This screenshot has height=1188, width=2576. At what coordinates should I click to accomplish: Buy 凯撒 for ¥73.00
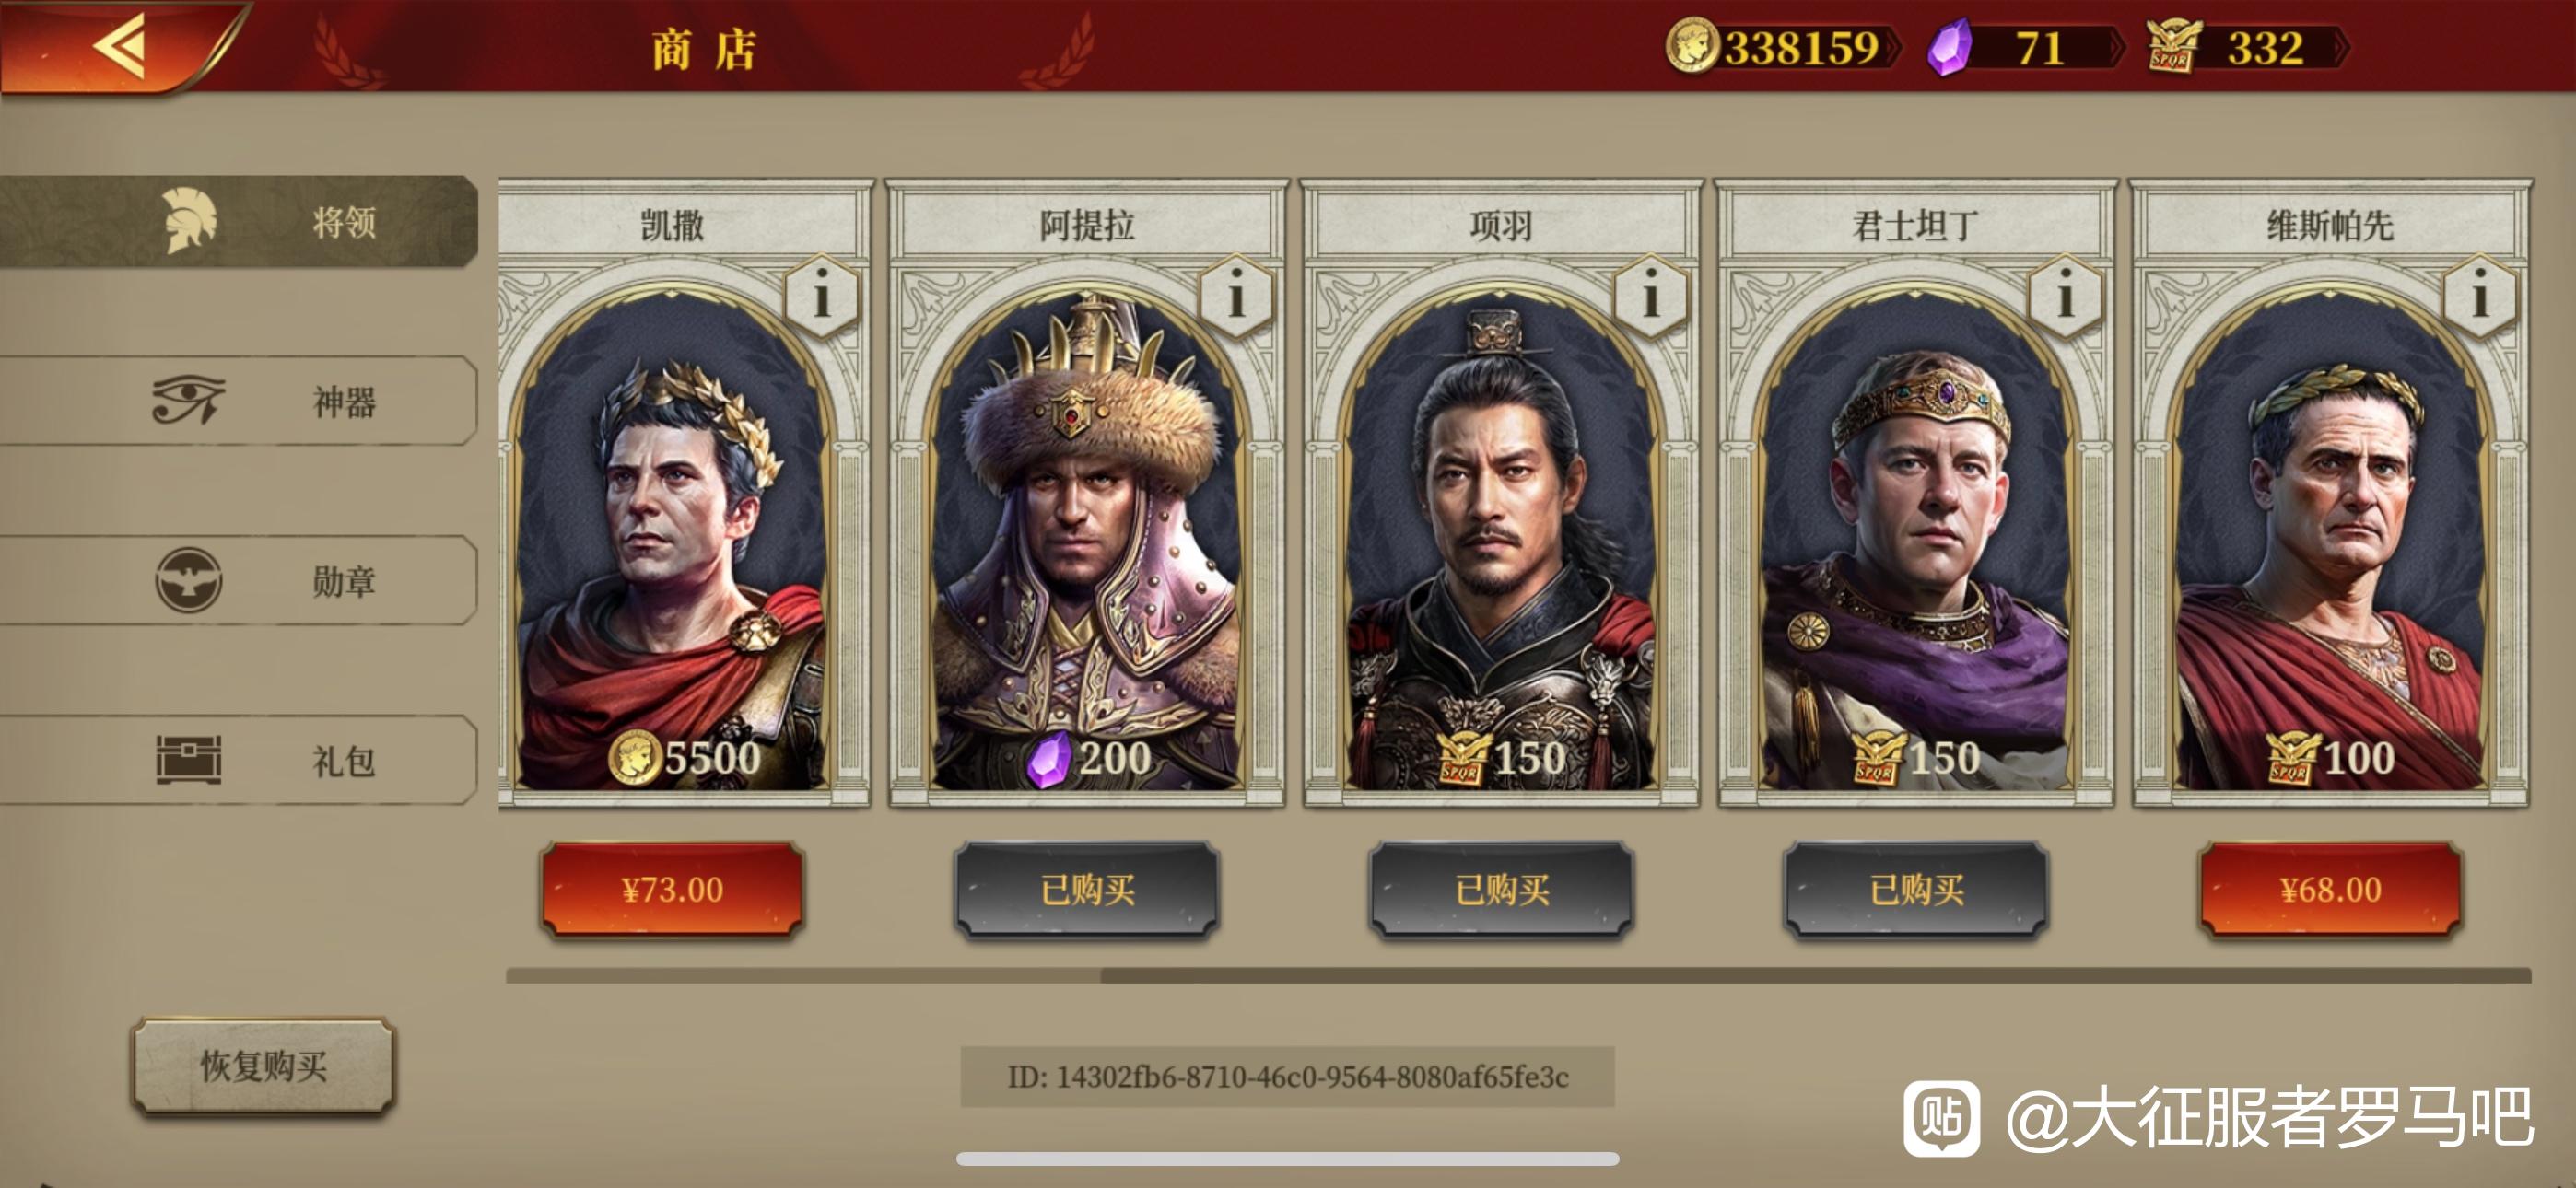672,889
